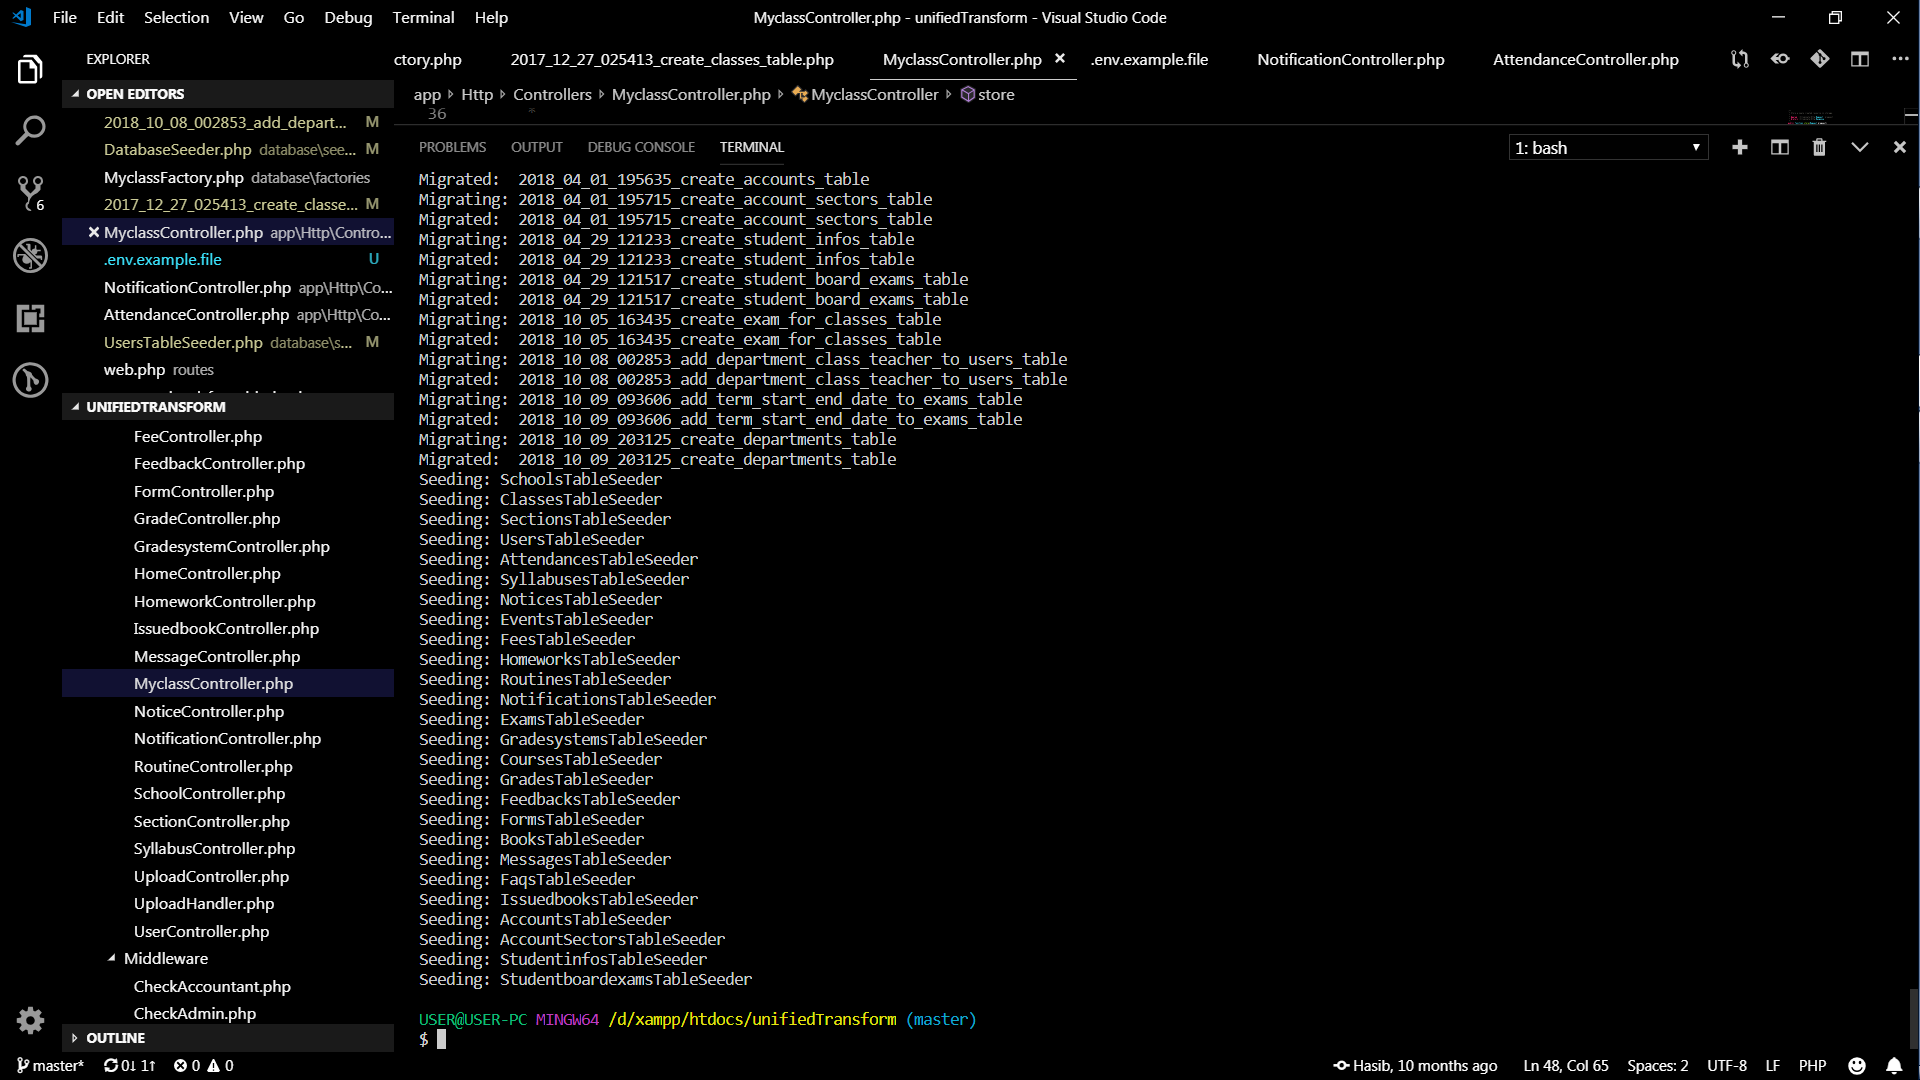Open the terminal selector dropdown showing 1: bash
Screen dimensions: 1920x1080
click(x=1606, y=147)
